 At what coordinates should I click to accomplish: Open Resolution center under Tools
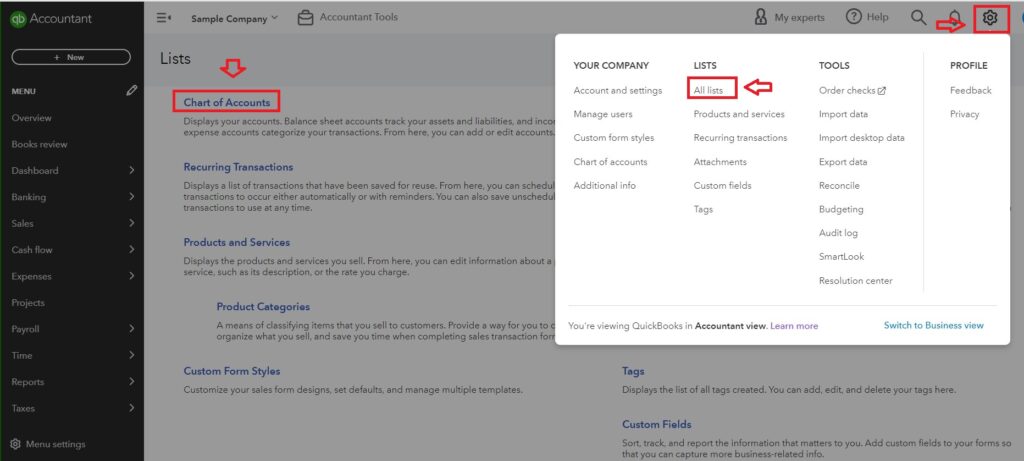[855, 281]
